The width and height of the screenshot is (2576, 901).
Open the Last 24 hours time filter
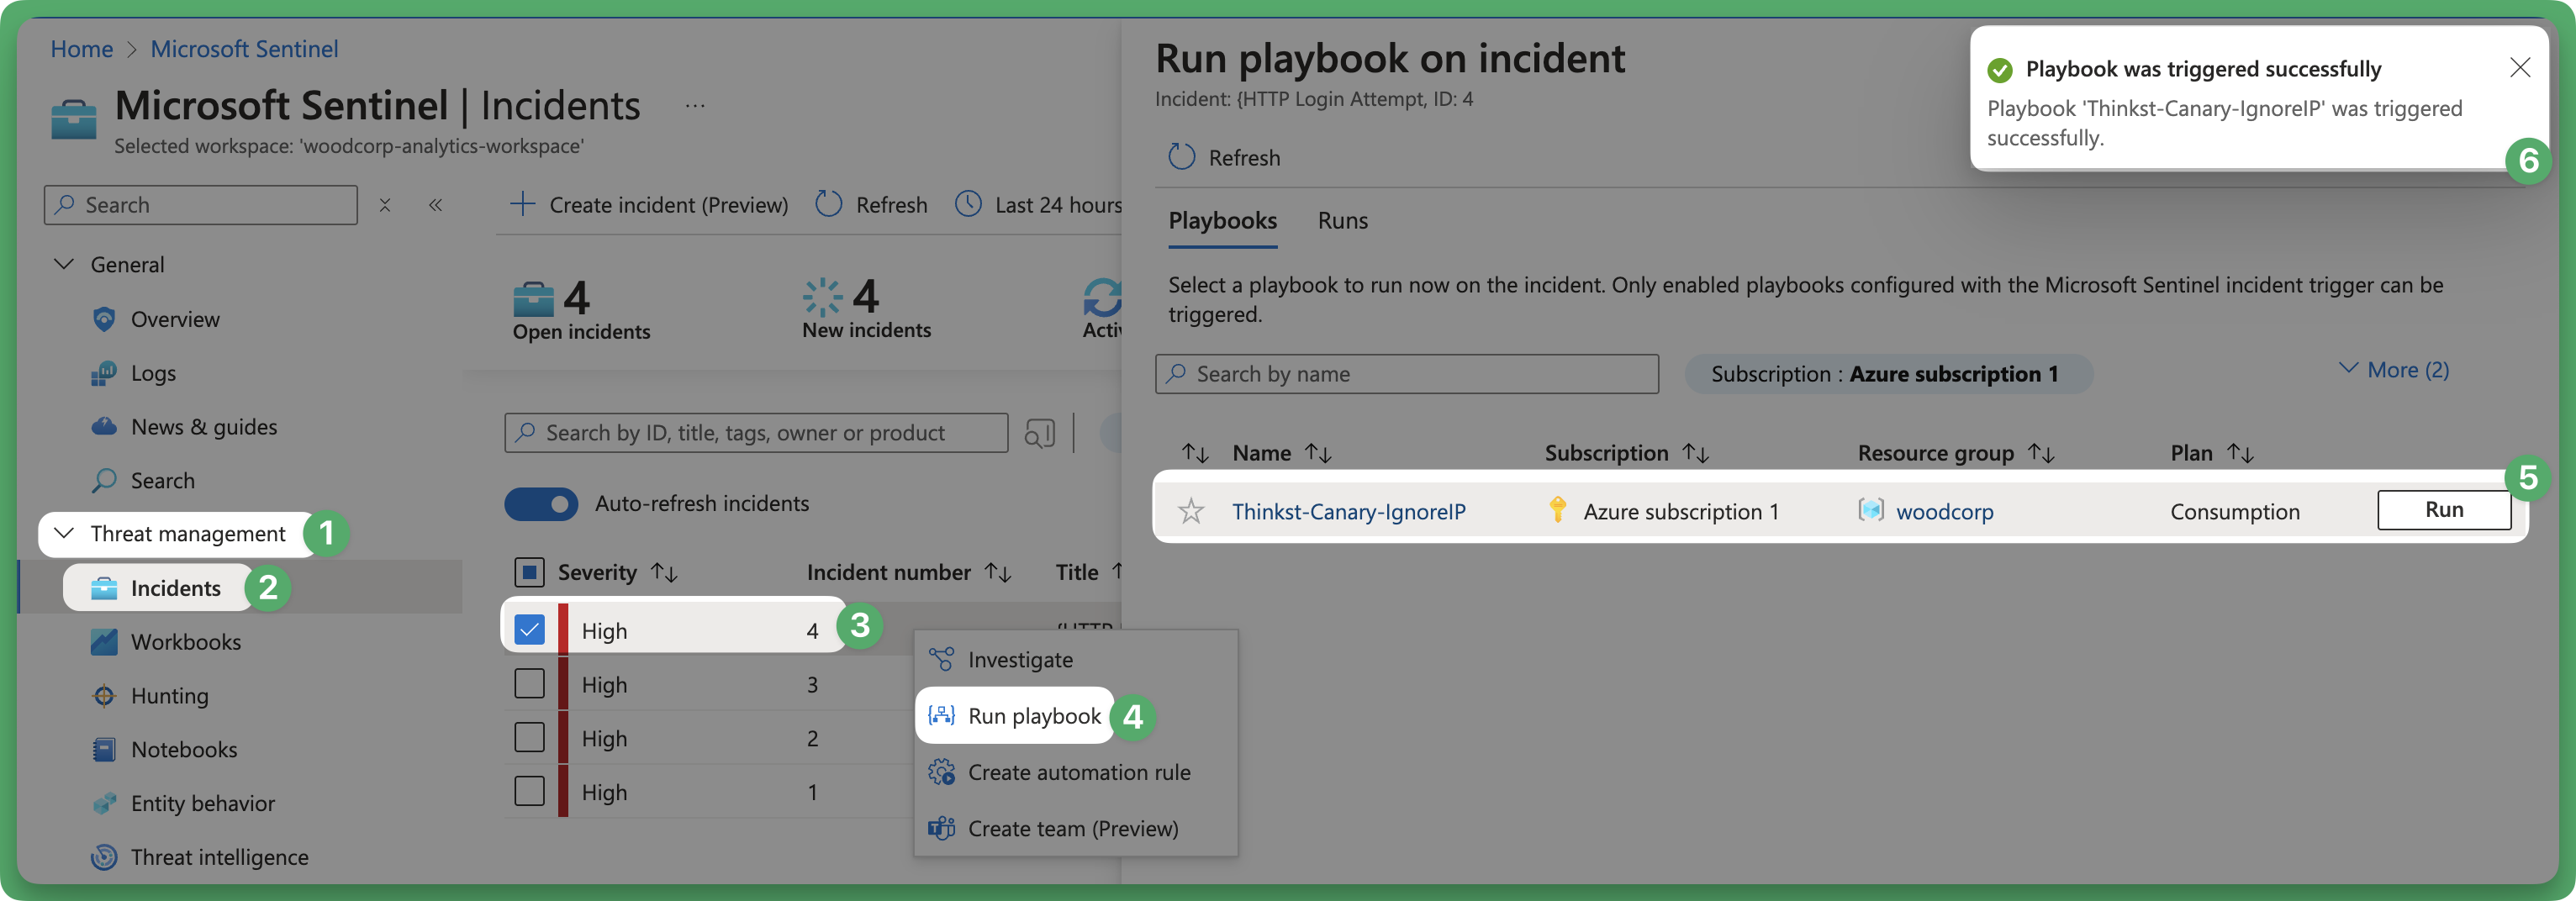pyautogui.click(x=1038, y=205)
